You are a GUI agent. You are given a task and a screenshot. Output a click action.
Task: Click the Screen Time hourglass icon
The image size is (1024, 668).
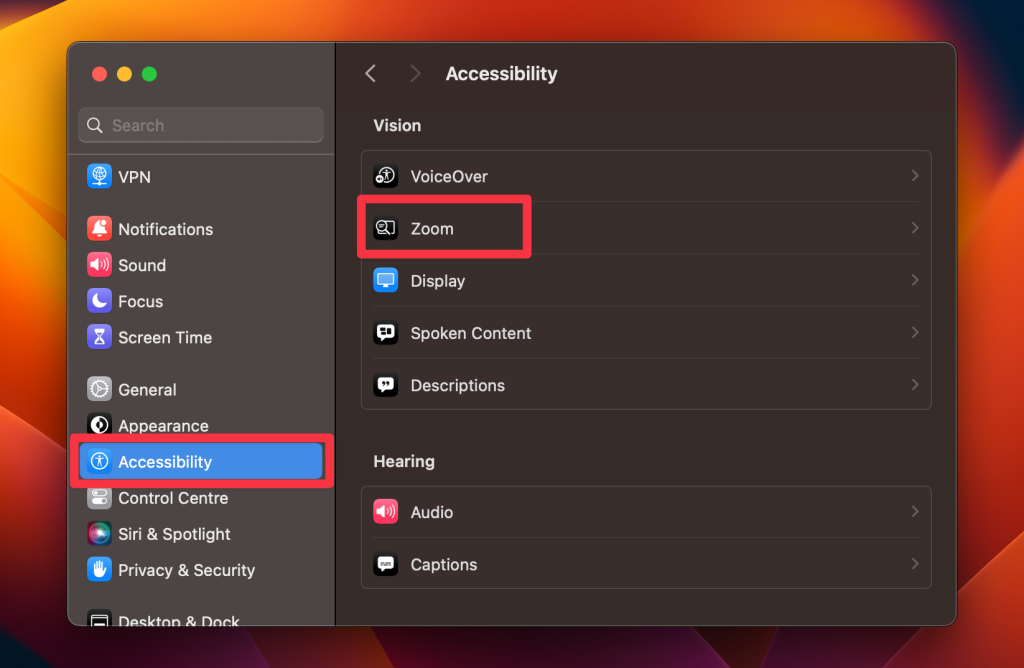99,337
